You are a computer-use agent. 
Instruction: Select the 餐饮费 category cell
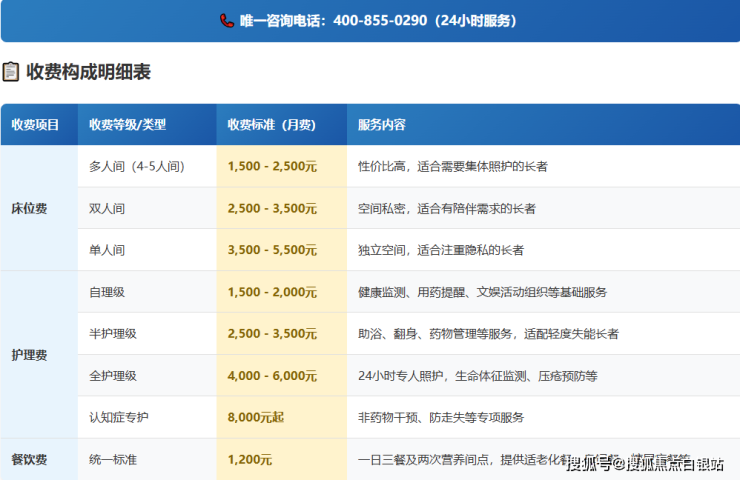(x=29, y=460)
